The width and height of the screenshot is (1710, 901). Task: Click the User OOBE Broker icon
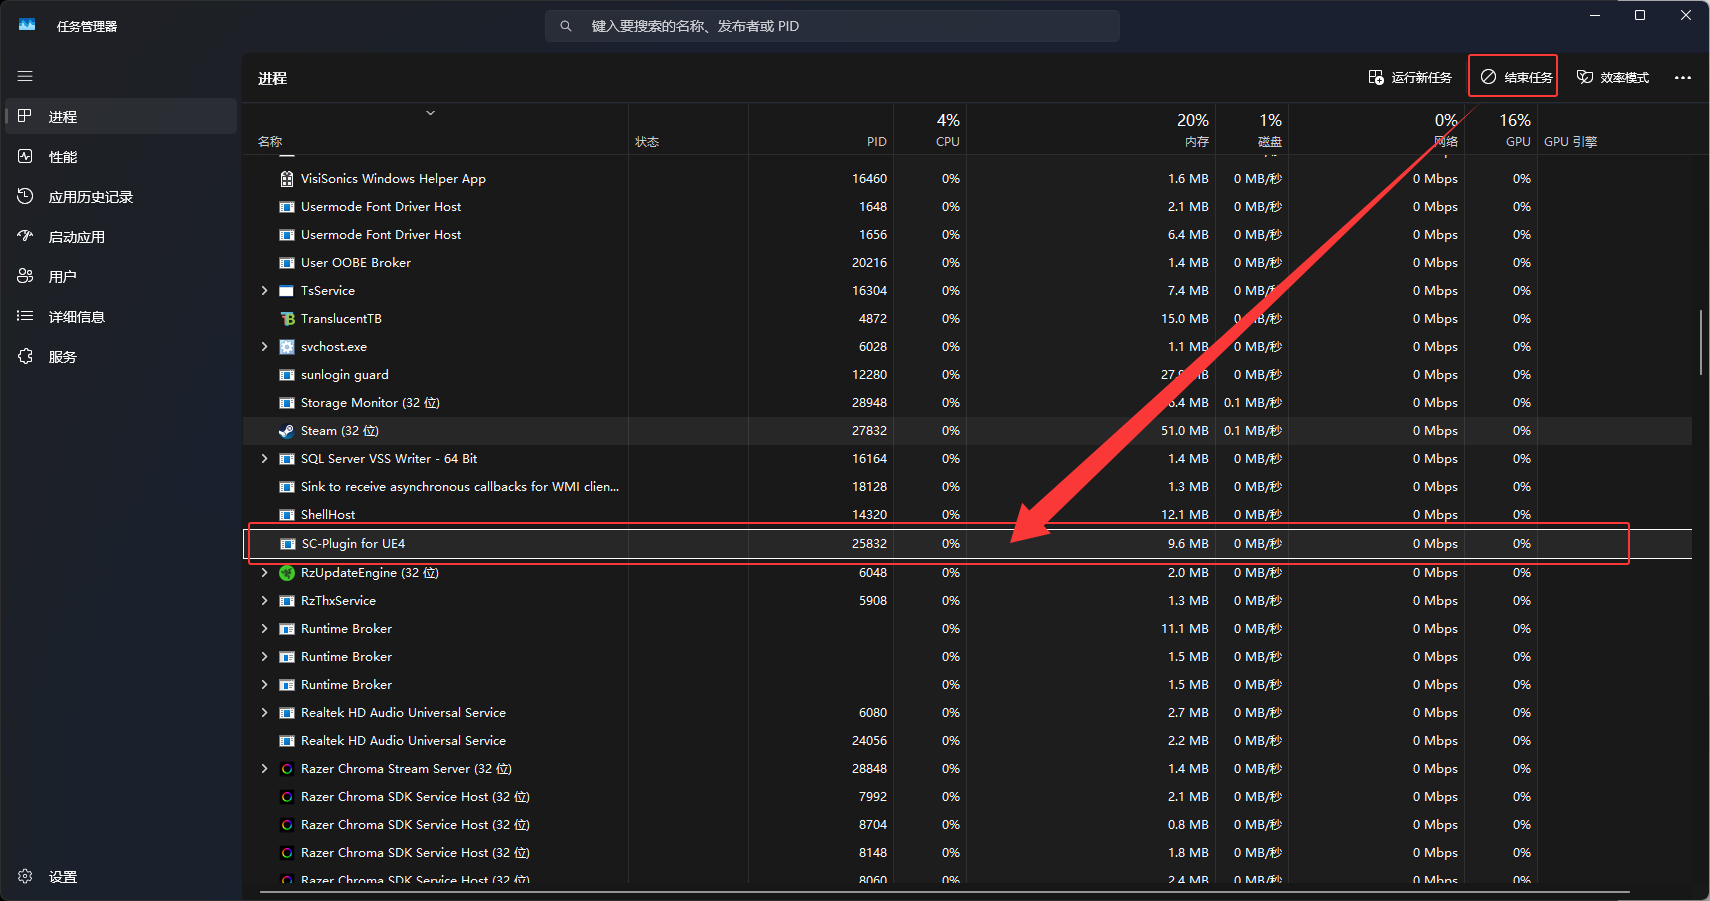coord(287,263)
